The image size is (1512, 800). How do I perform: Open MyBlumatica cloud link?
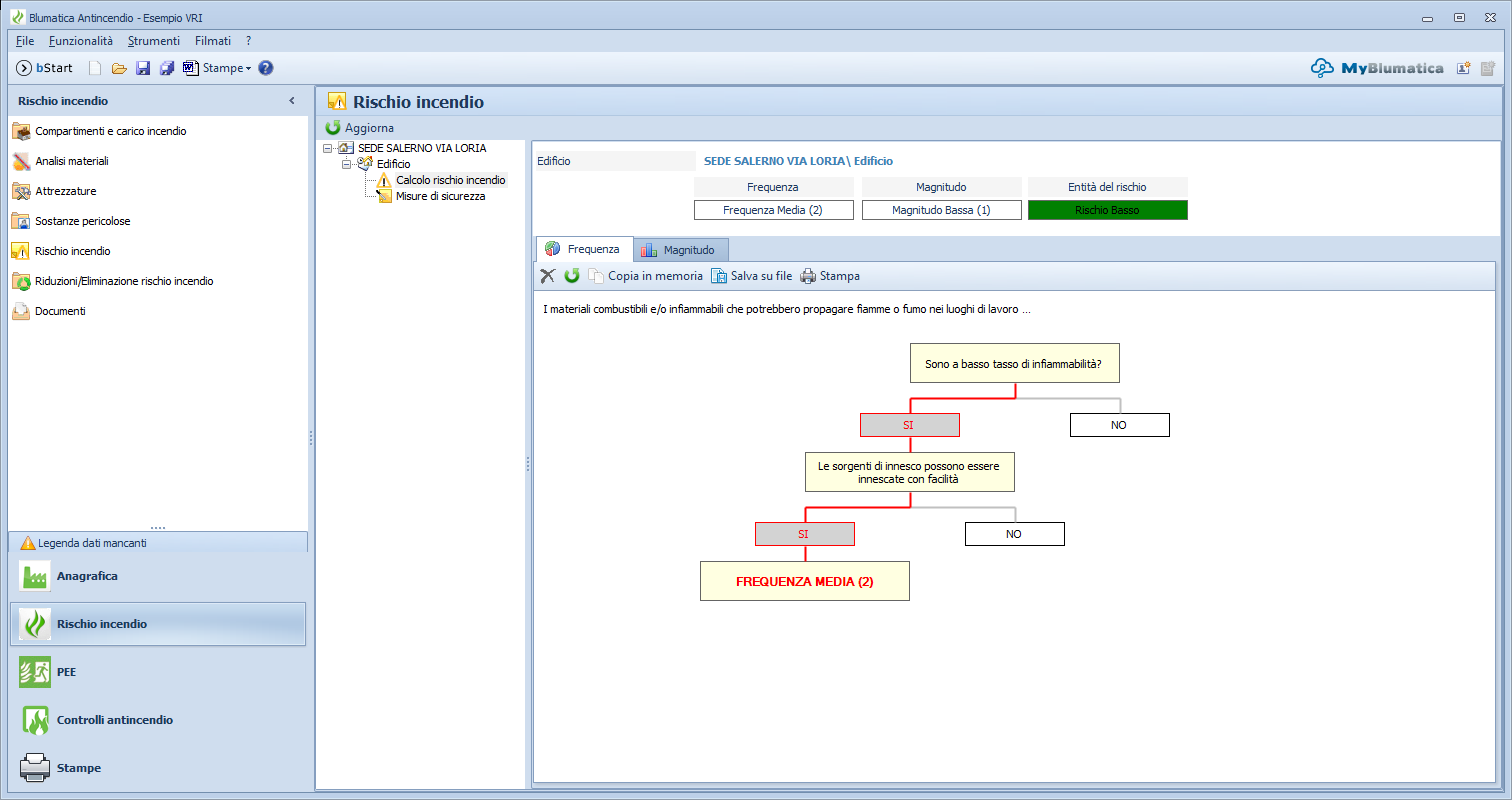1378,68
